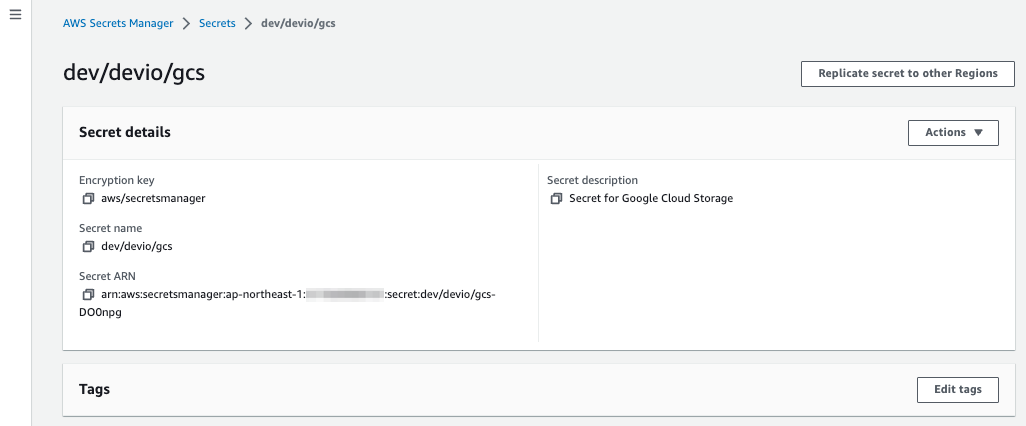This screenshot has height=426, width=1026.
Task: Go to AWS Secrets Manager breadcrumb
Action: tap(118, 24)
